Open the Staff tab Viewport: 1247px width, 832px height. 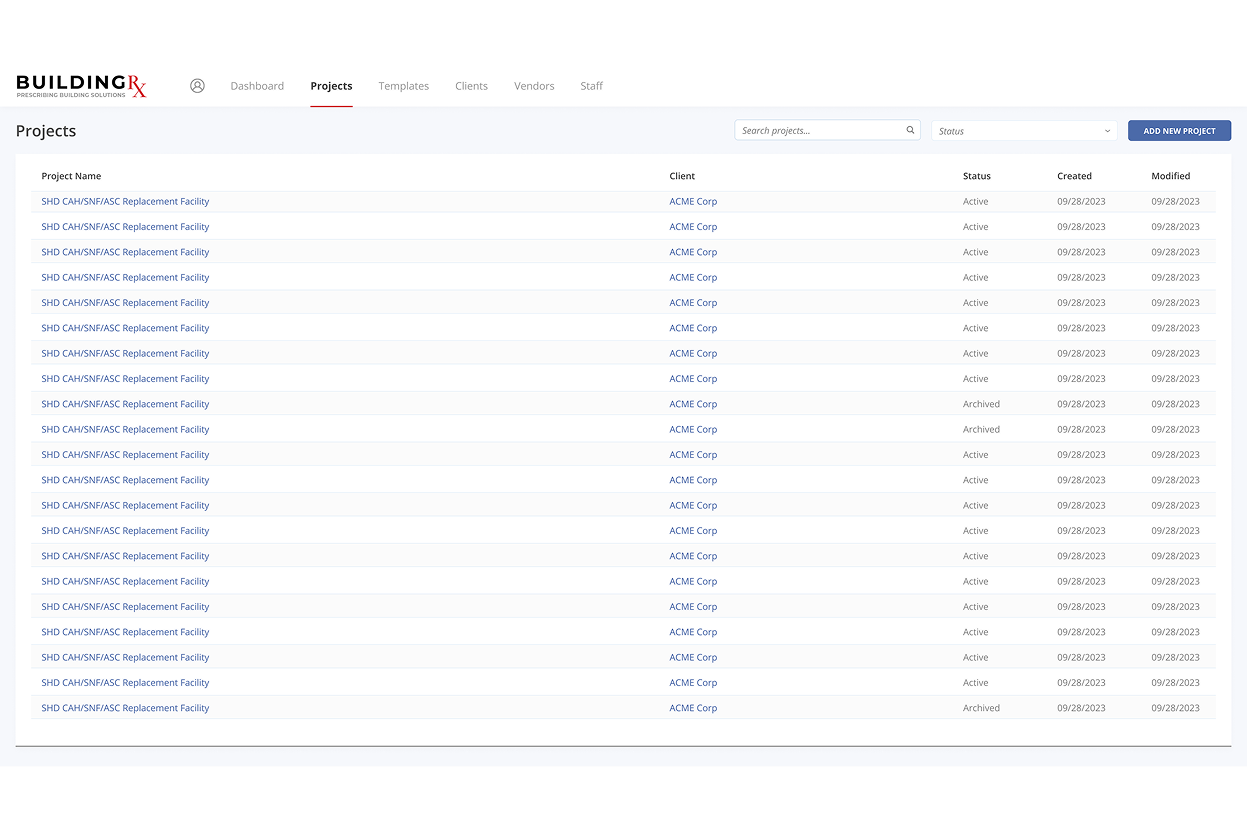tap(591, 86)
